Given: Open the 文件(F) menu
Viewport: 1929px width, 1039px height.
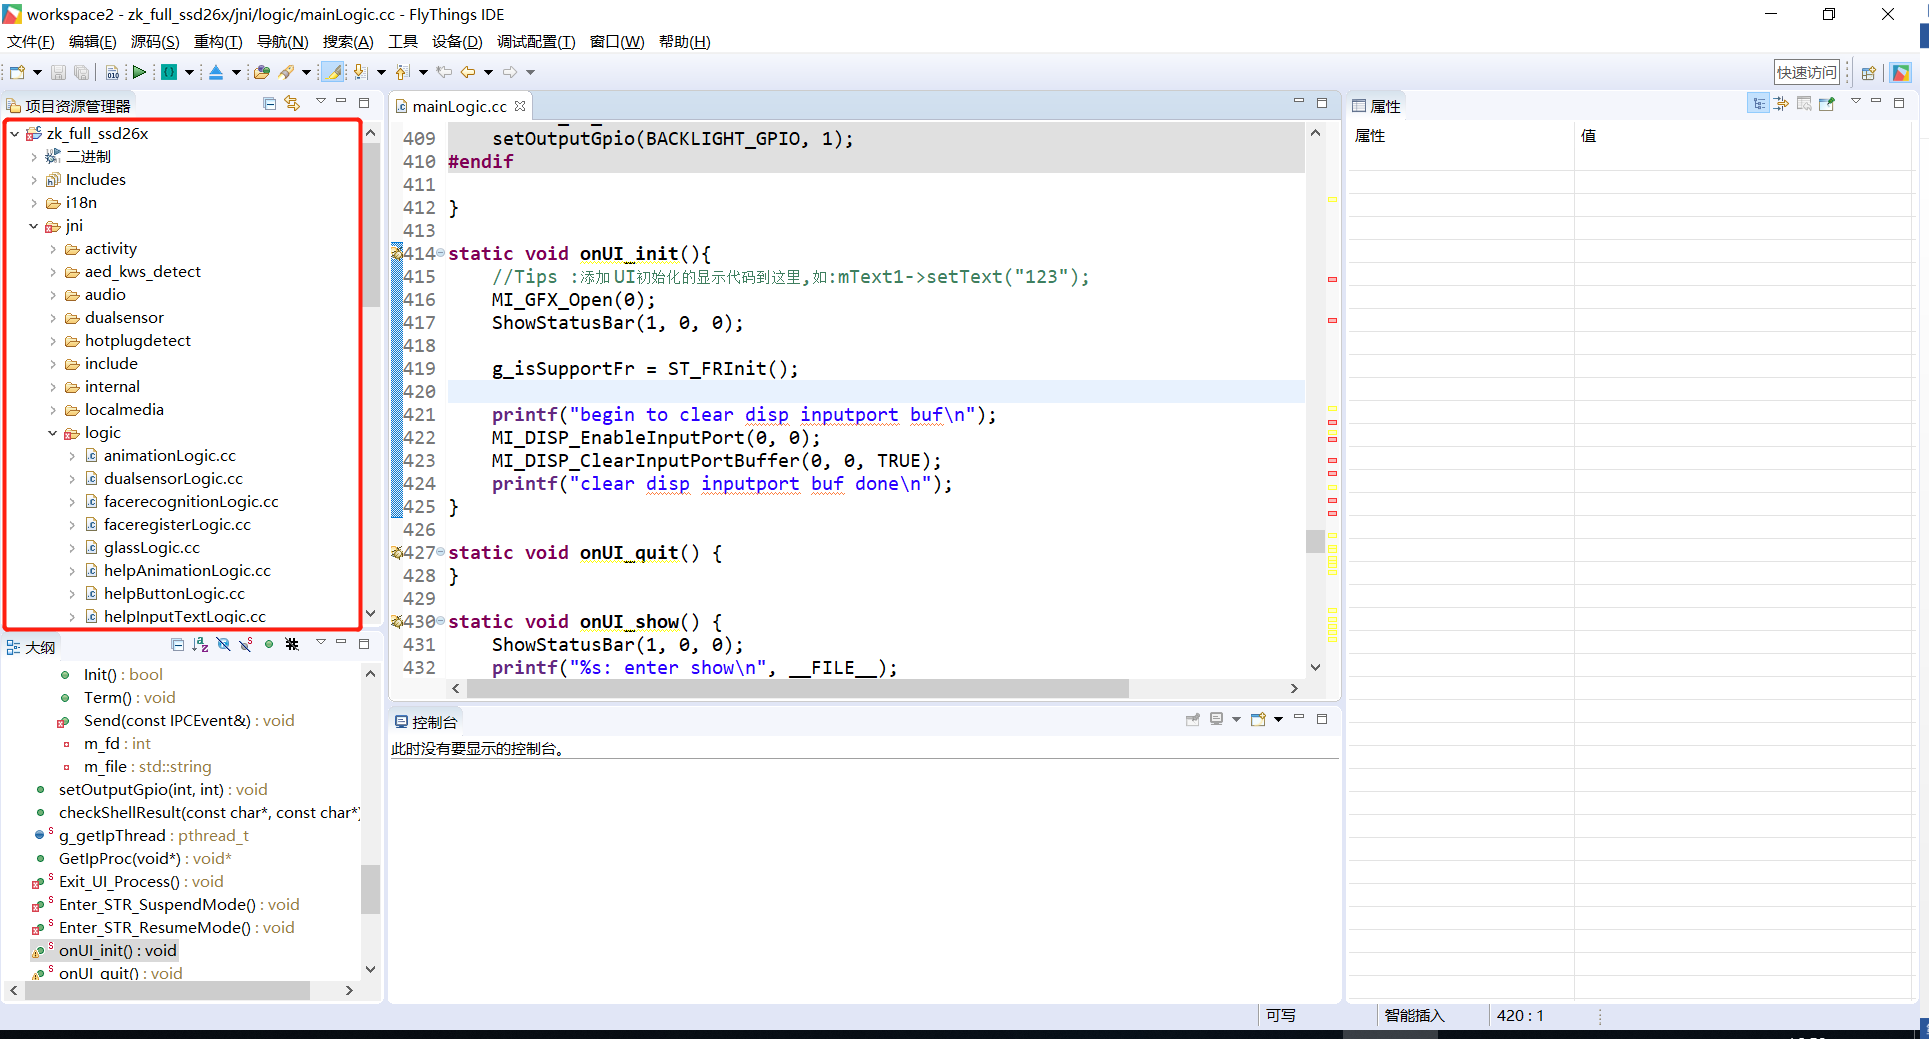Looking at the screenshot, I should pyautogui.click(x=31, y=42).
